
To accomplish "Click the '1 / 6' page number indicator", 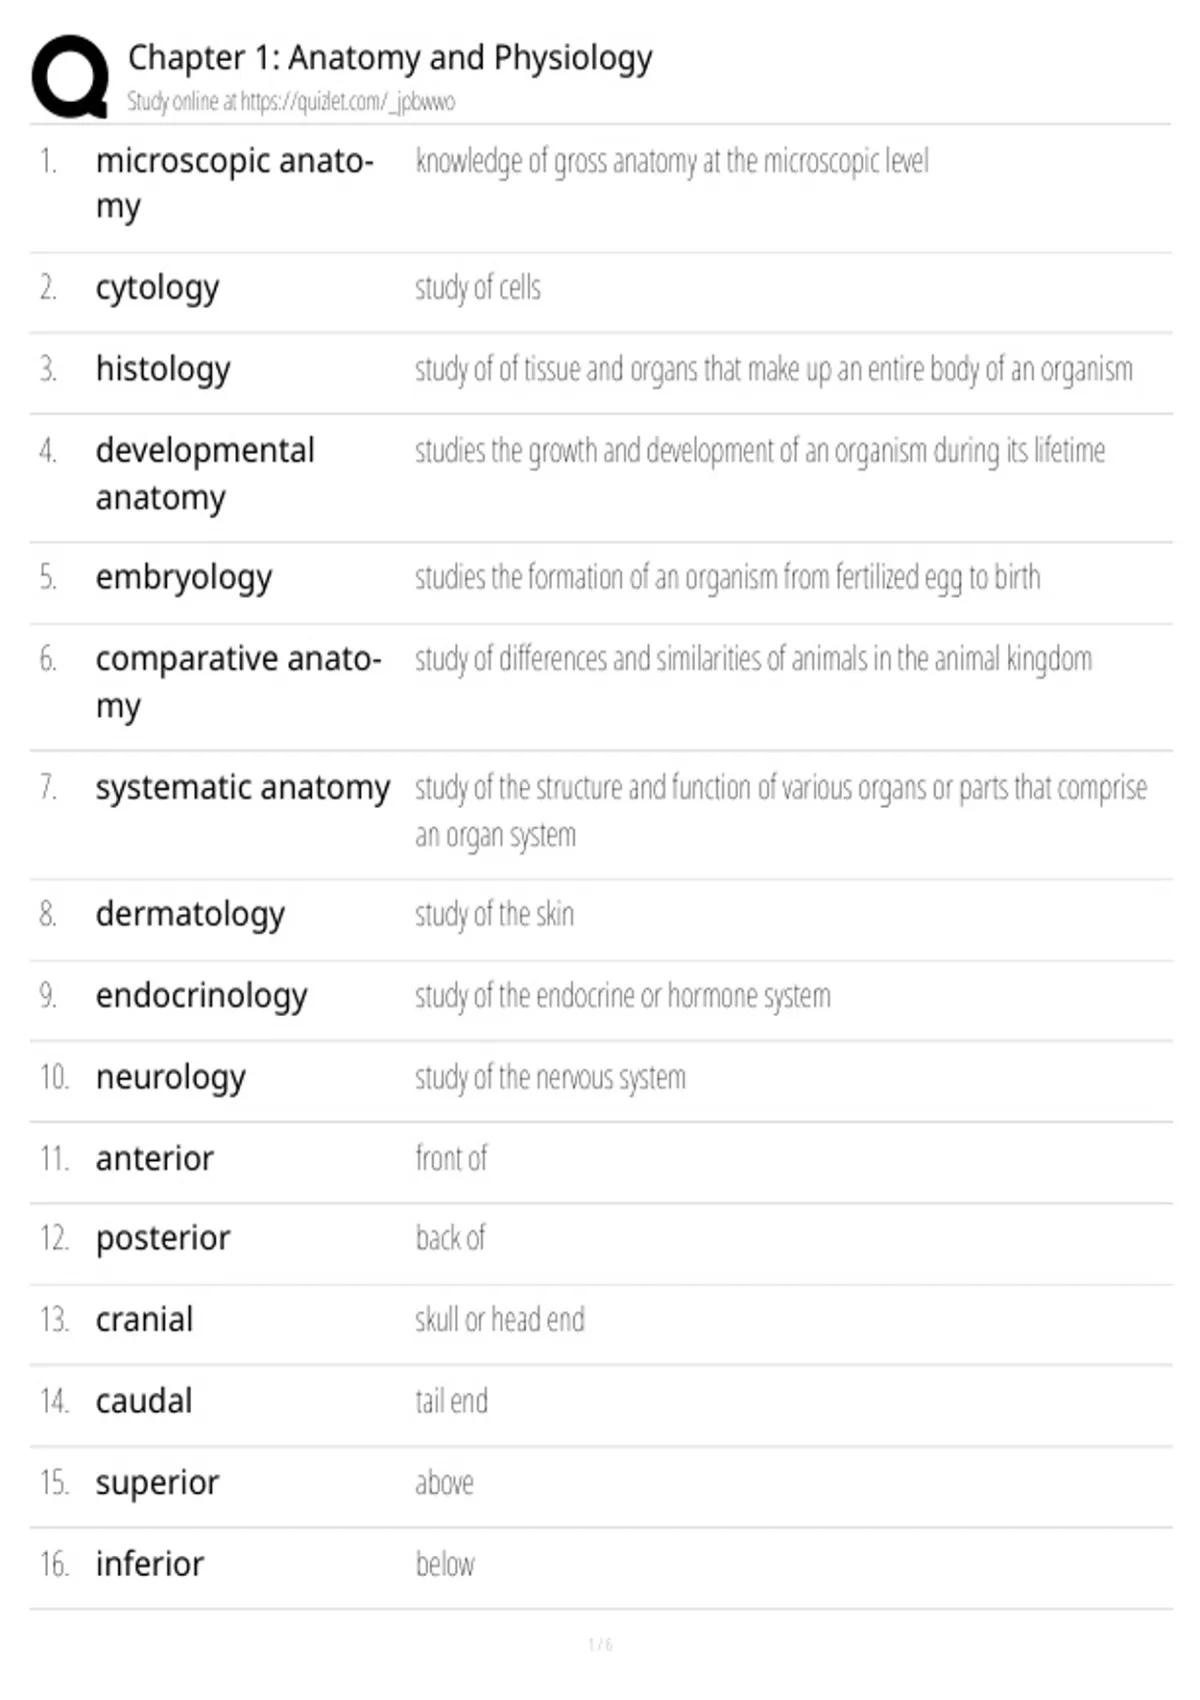I will coord(600,1644).
